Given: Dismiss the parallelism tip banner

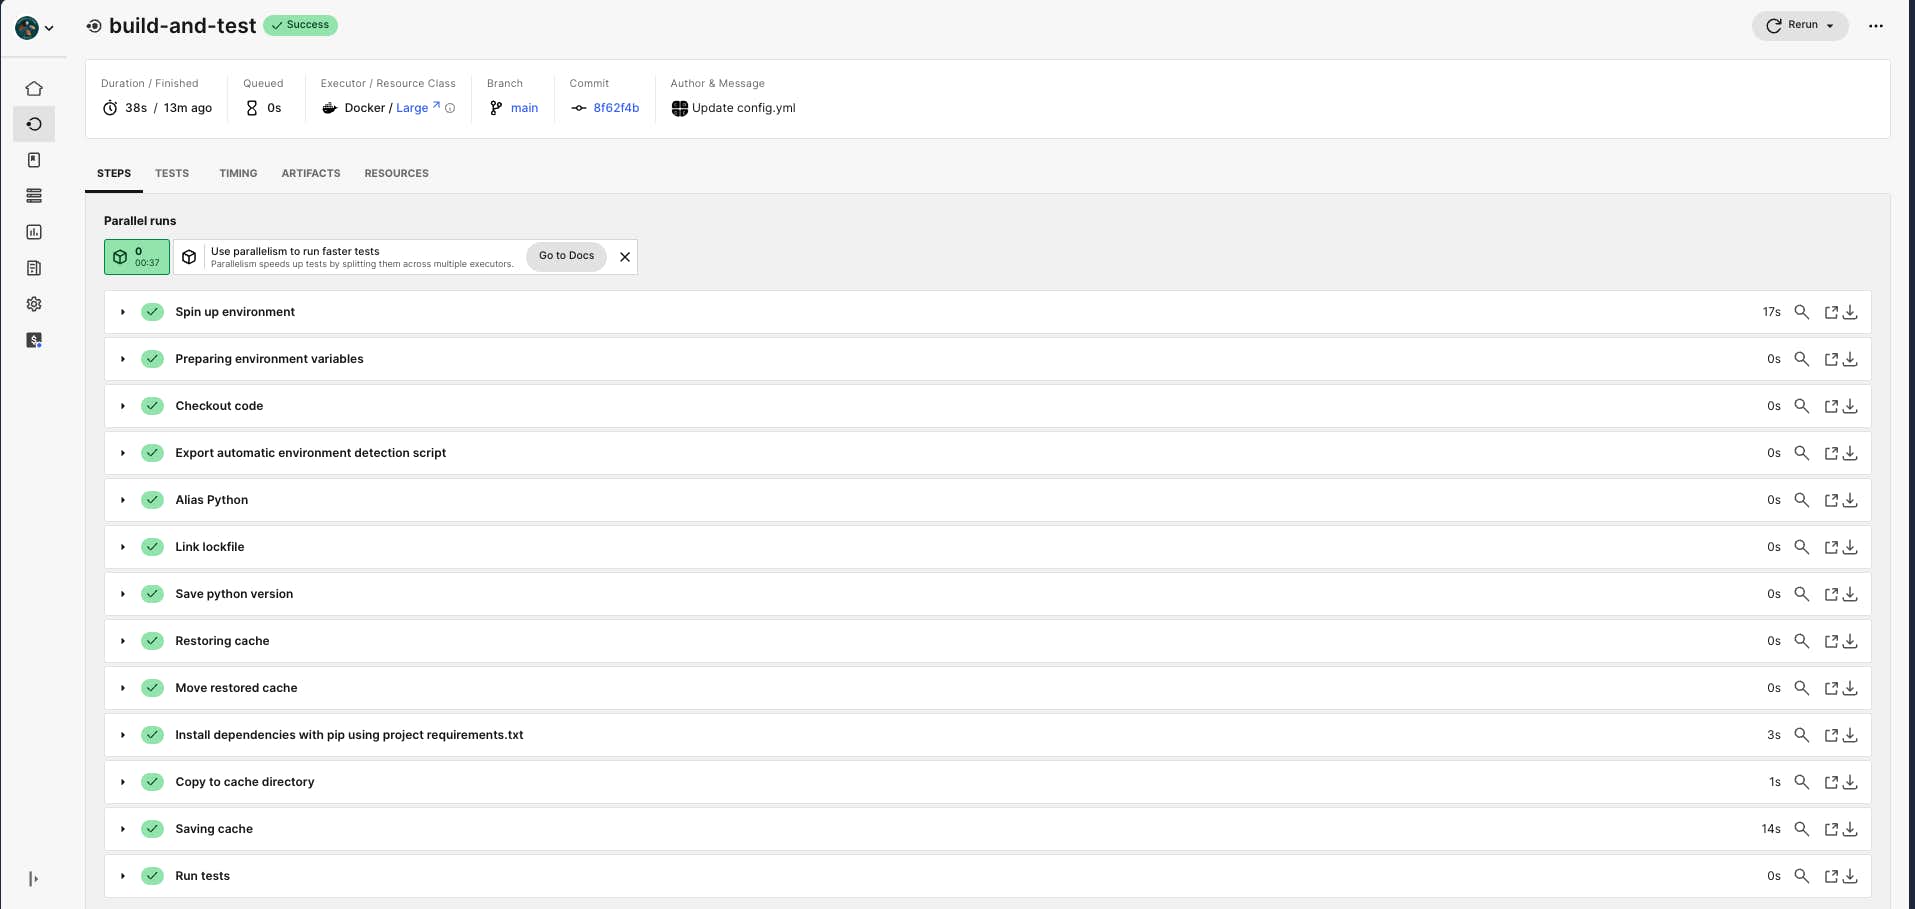Looking at the screenshot, I should tap(624, 257).
